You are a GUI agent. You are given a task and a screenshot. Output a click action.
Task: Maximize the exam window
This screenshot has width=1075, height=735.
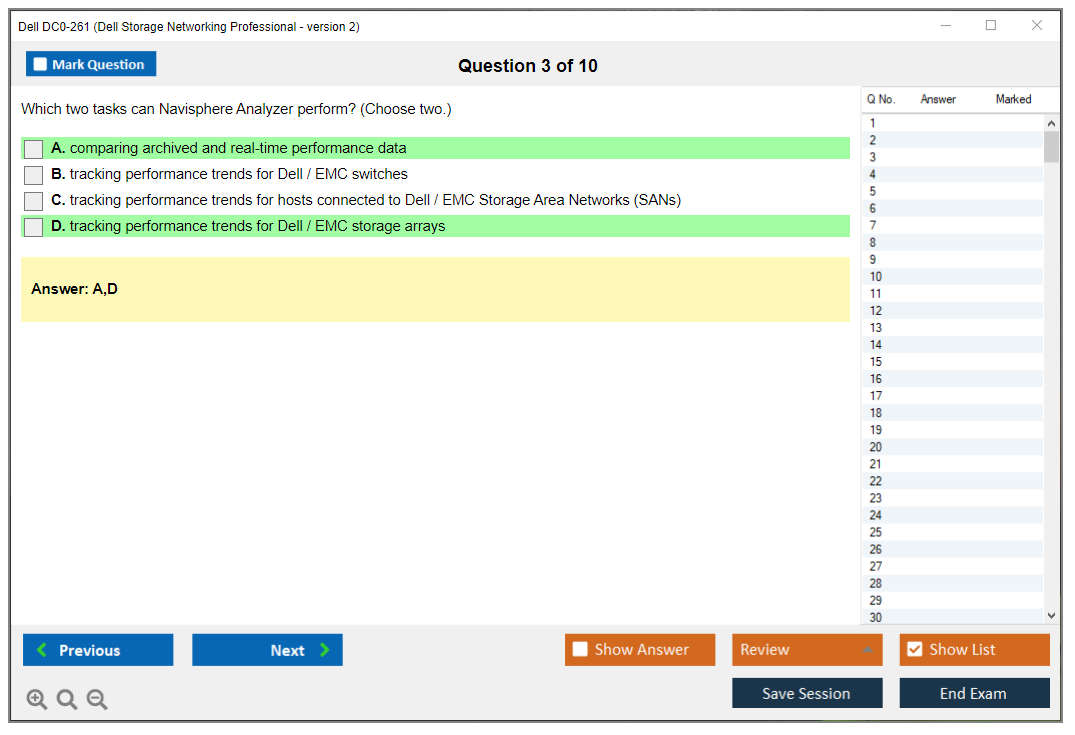tap(991, 26)
